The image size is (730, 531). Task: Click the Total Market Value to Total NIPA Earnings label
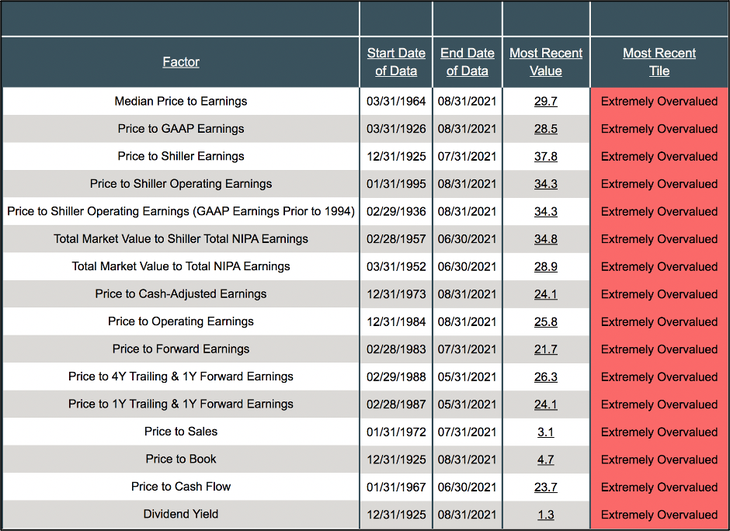pyautogui.click(x=181, y=267)
